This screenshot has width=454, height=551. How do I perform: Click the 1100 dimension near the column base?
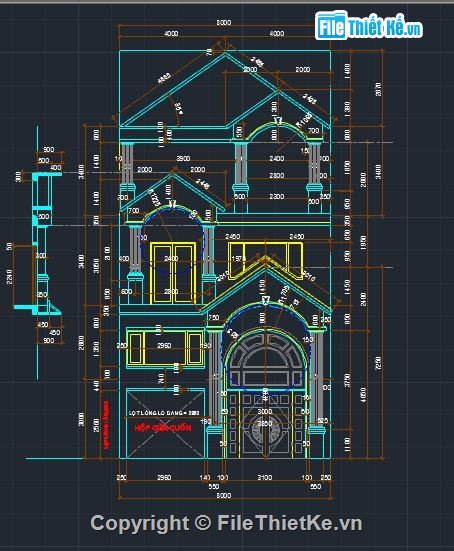[348, 444]
